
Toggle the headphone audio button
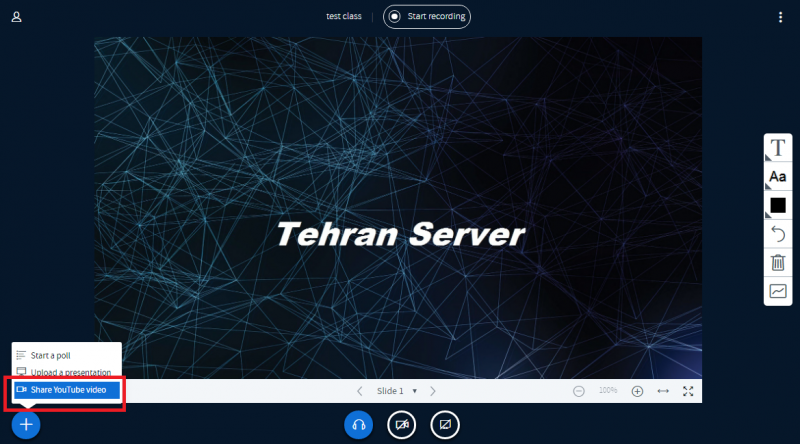click(358, 425)
